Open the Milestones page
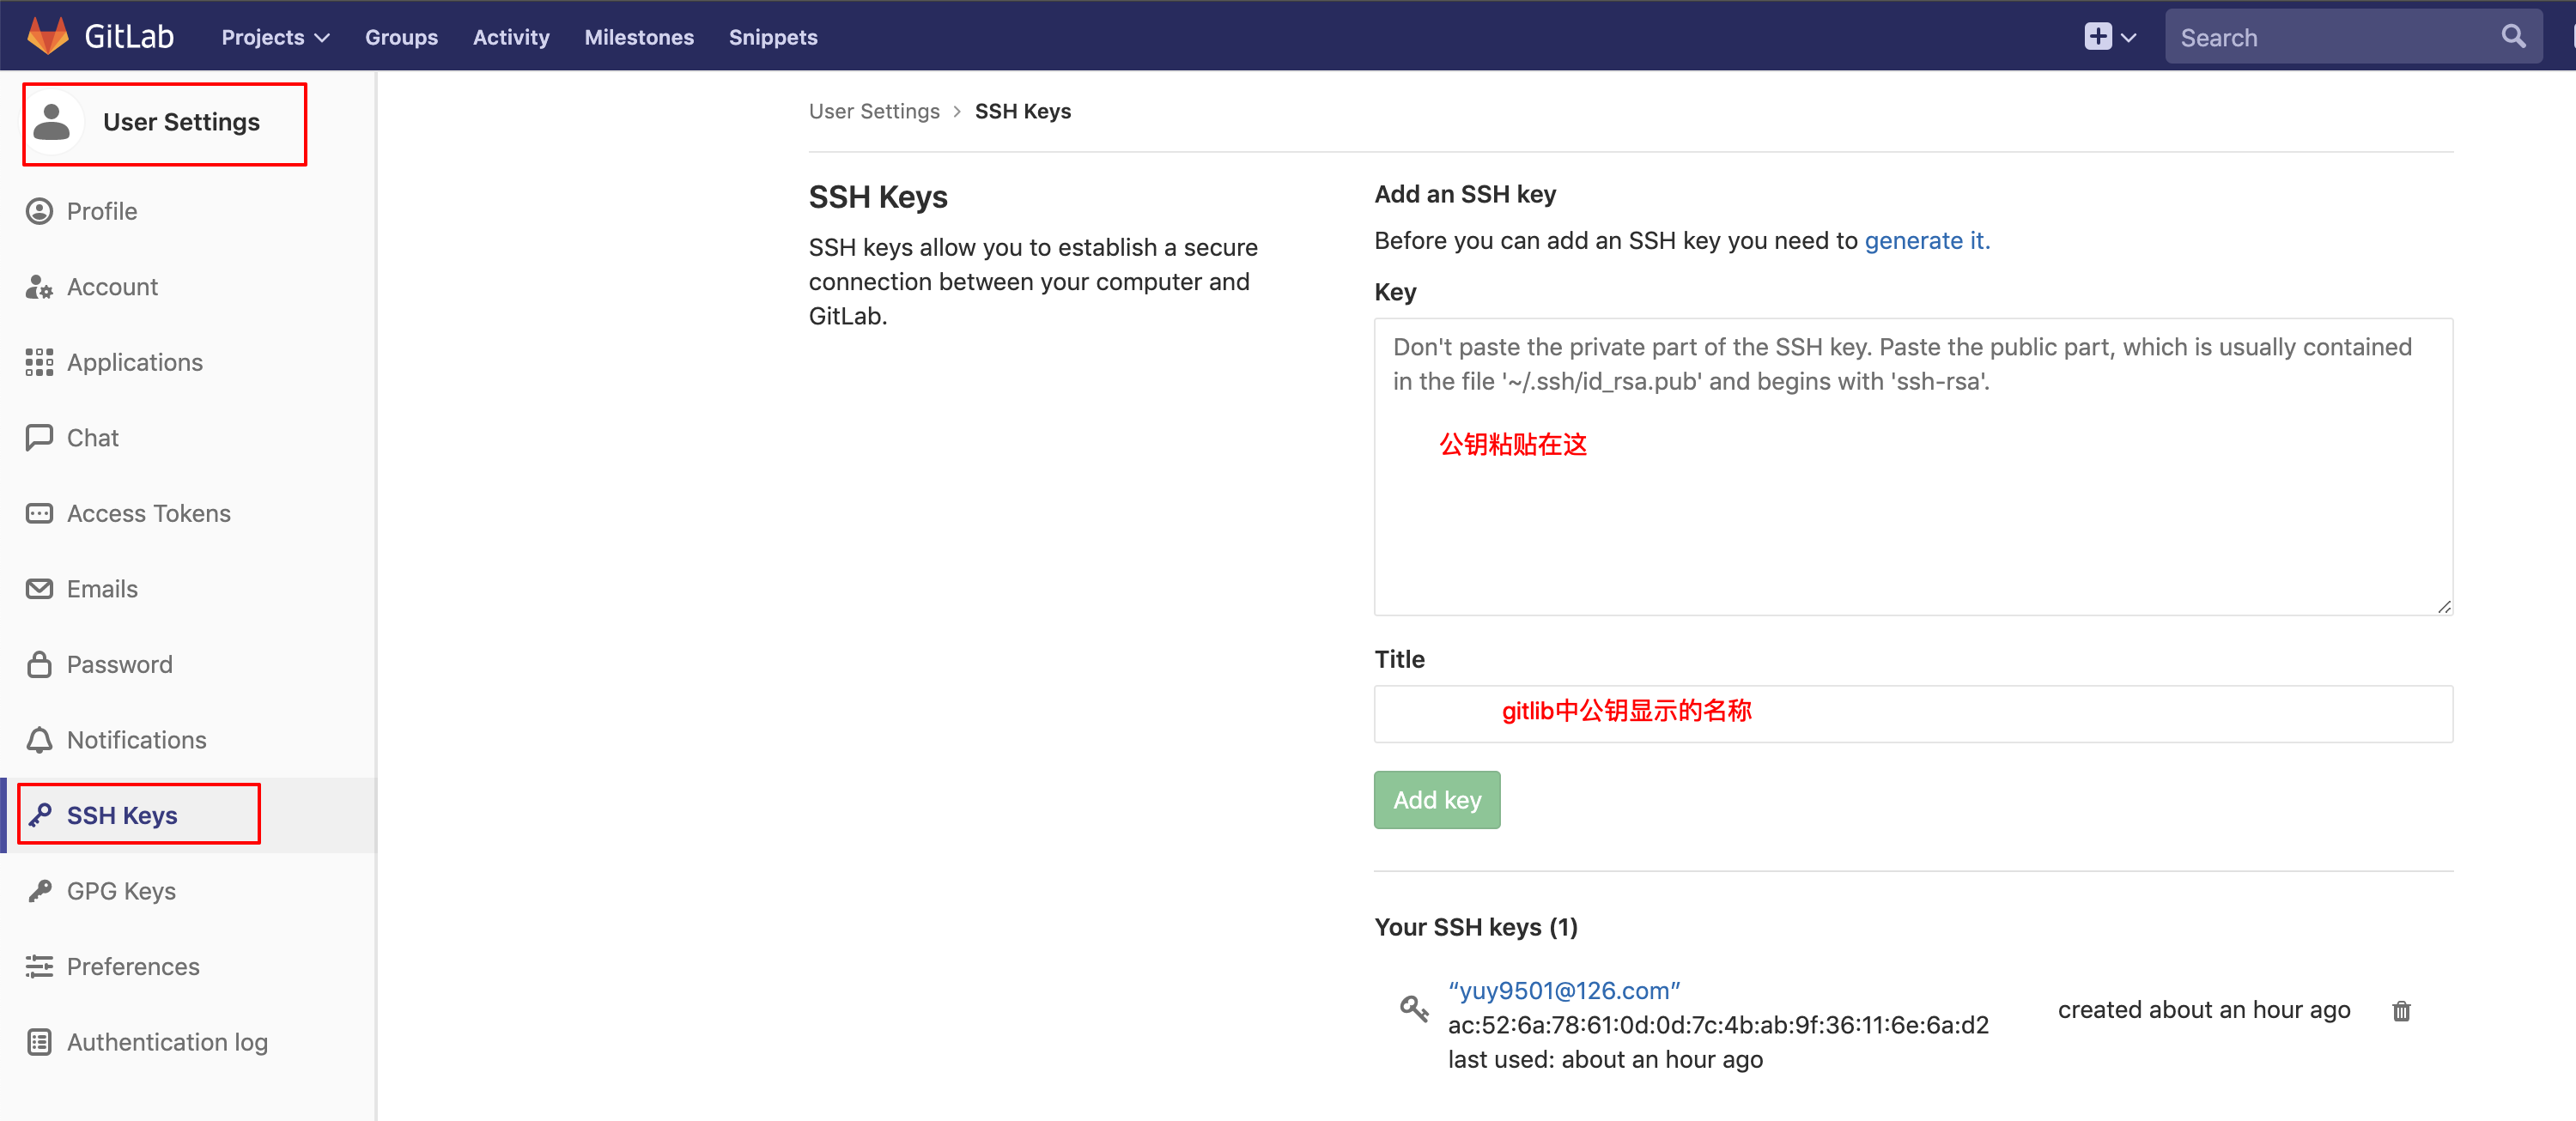Screen dimensions: 2576x1121 tap(639, 37)
